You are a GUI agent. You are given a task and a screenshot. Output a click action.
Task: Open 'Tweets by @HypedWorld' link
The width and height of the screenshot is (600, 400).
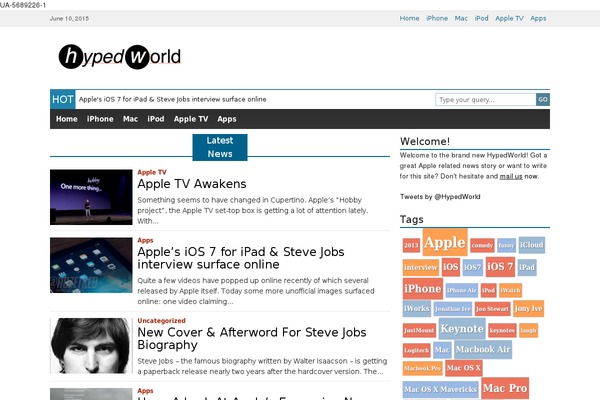point(440,197)
